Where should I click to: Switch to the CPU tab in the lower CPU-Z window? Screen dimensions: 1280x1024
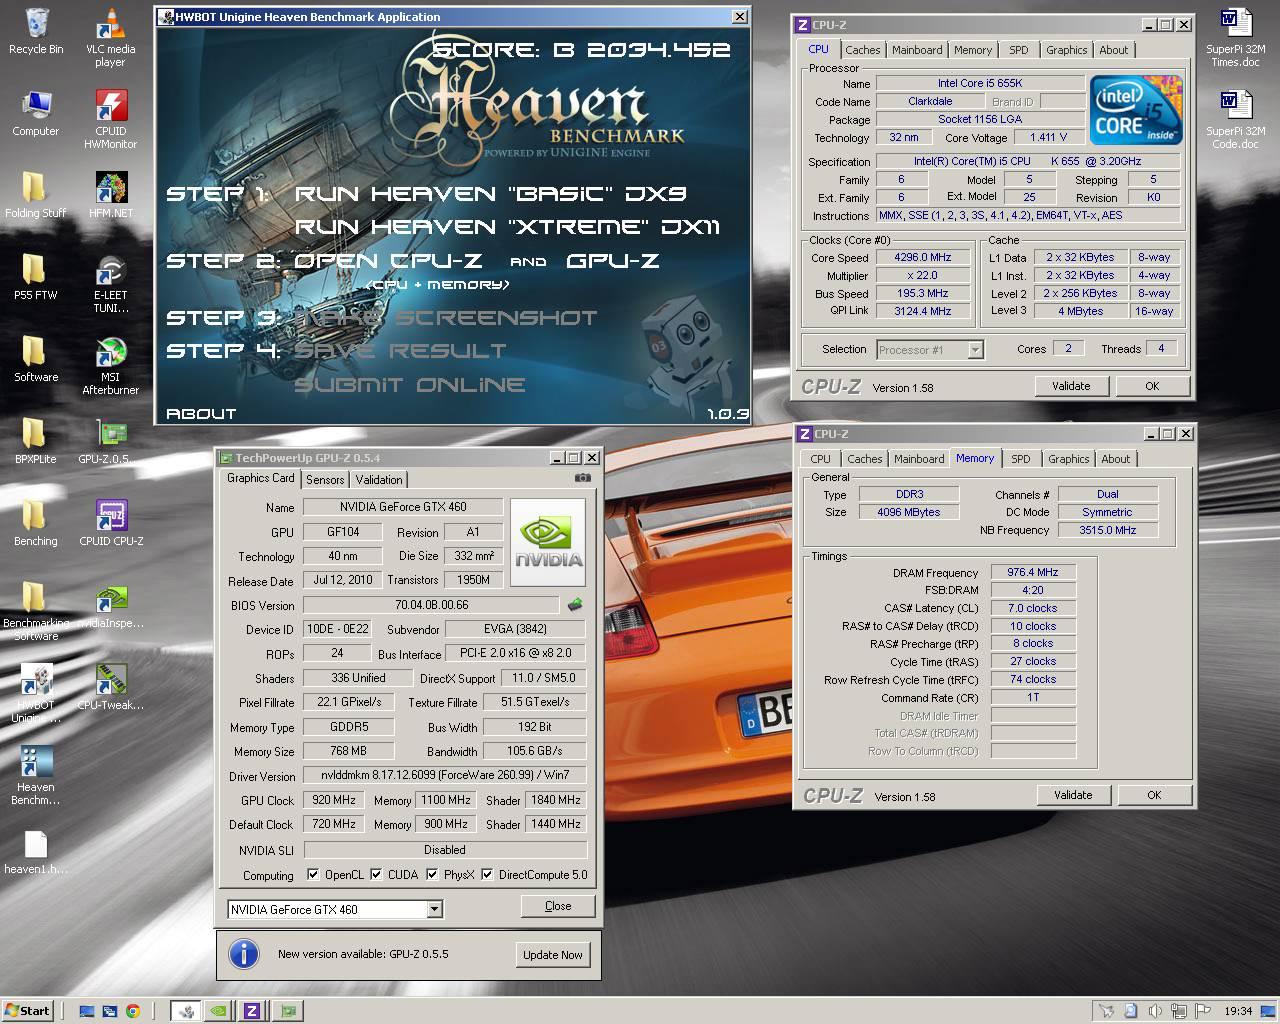[x=820, y=459]
